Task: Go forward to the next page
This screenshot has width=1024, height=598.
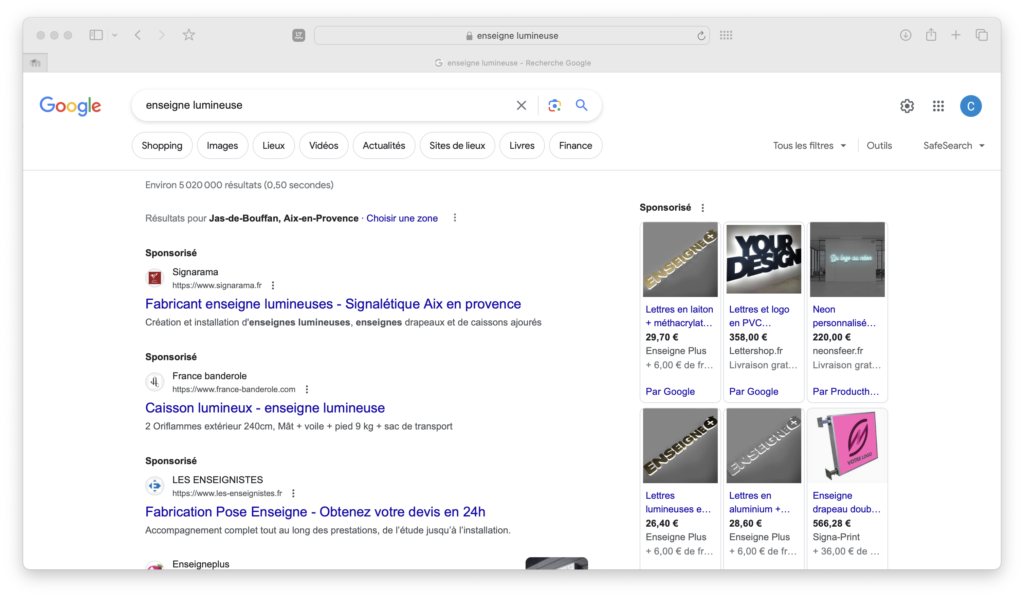Action: click(x=162, y=35)
